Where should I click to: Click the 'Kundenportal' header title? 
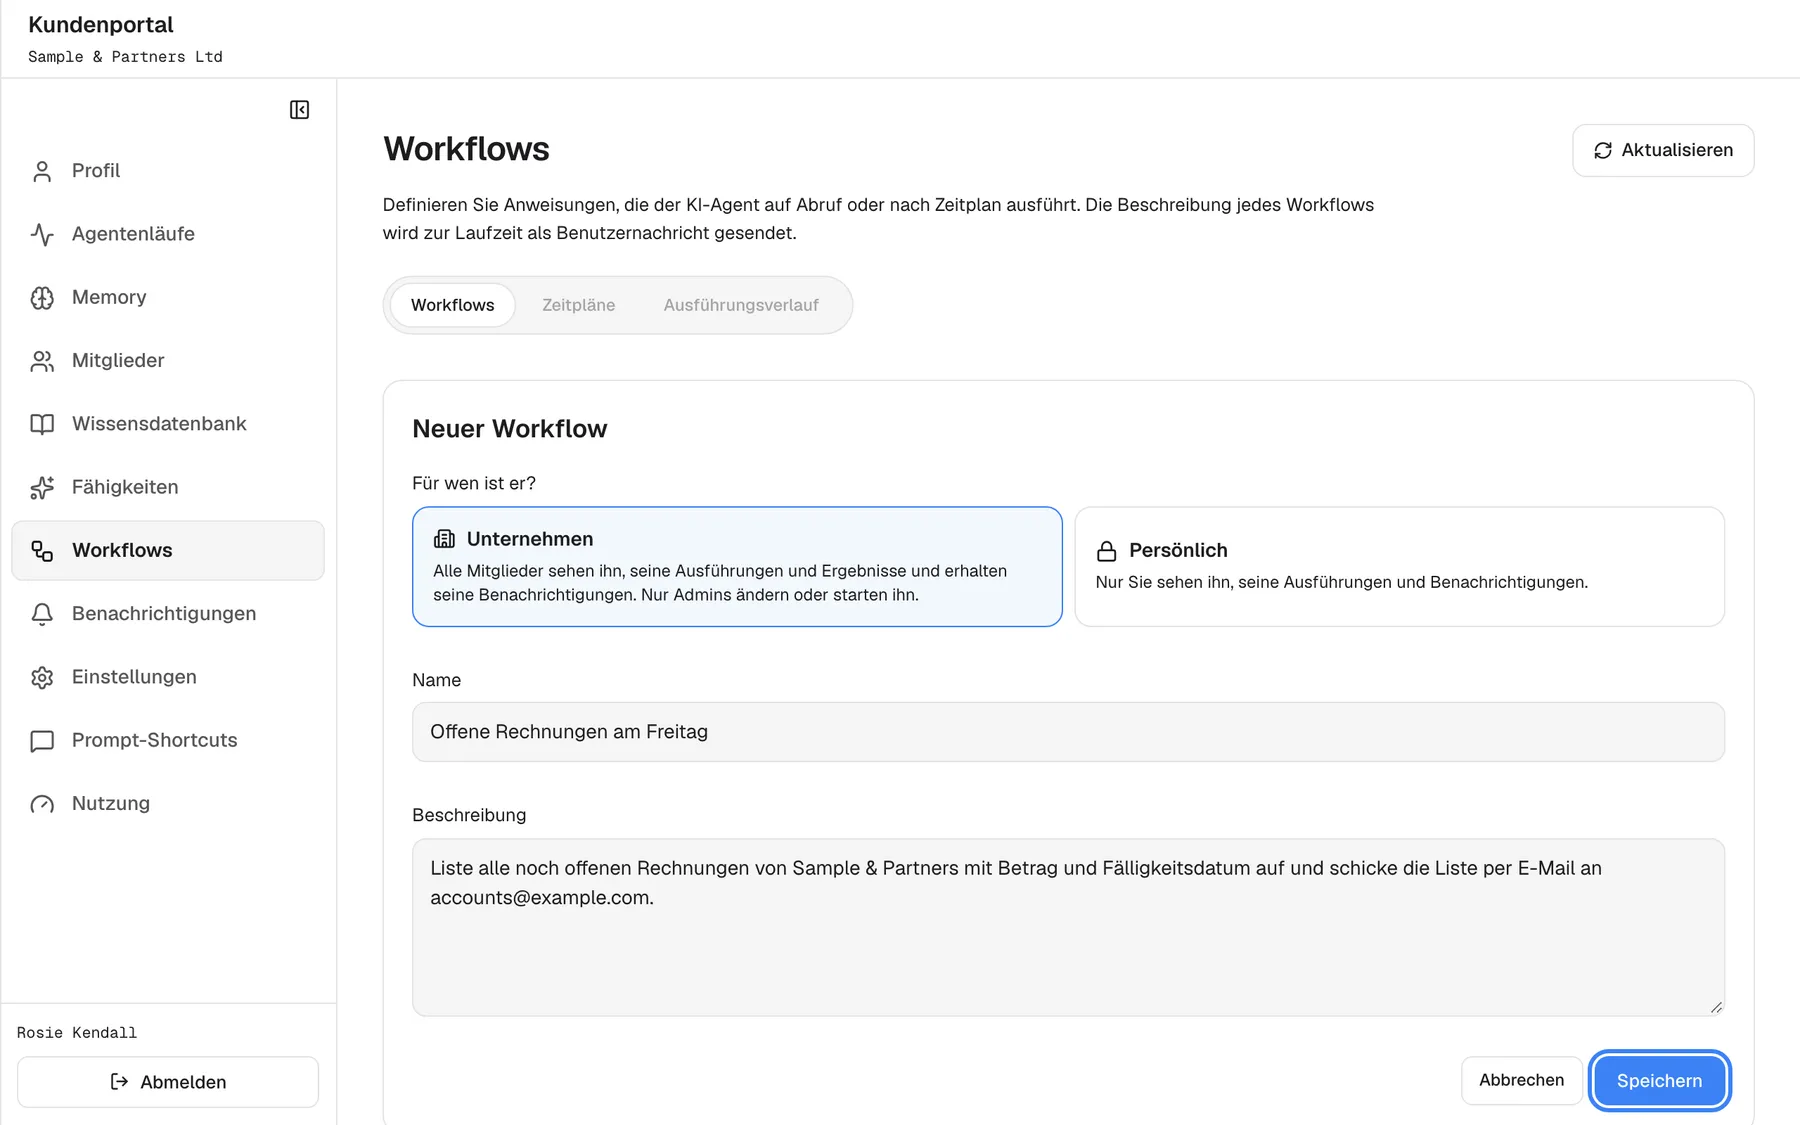pyautogui.click(x=100, y=25)
